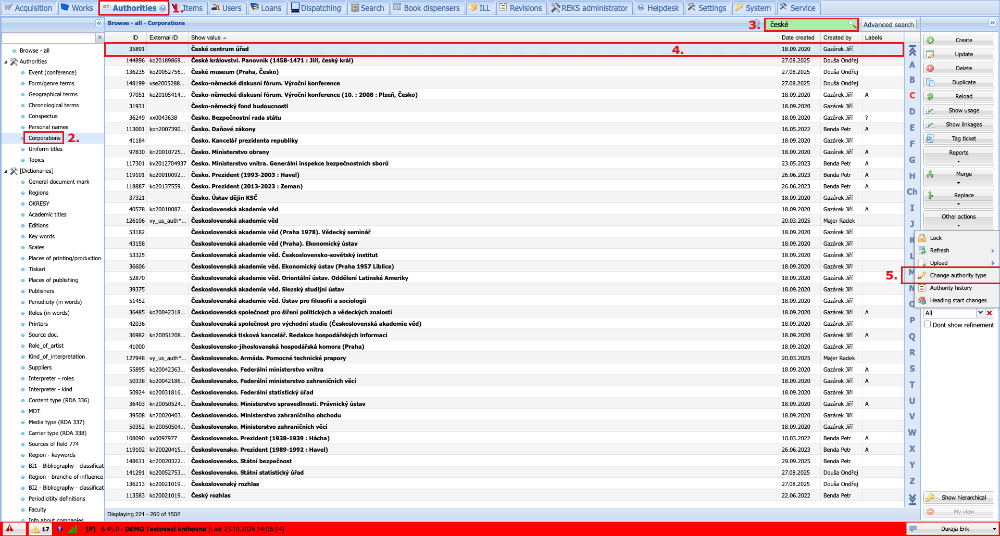Image resolution: width=1000 pixels, height=536 pixels.
Task: Click the tree filter input field
Action: (x=48, y=38)
